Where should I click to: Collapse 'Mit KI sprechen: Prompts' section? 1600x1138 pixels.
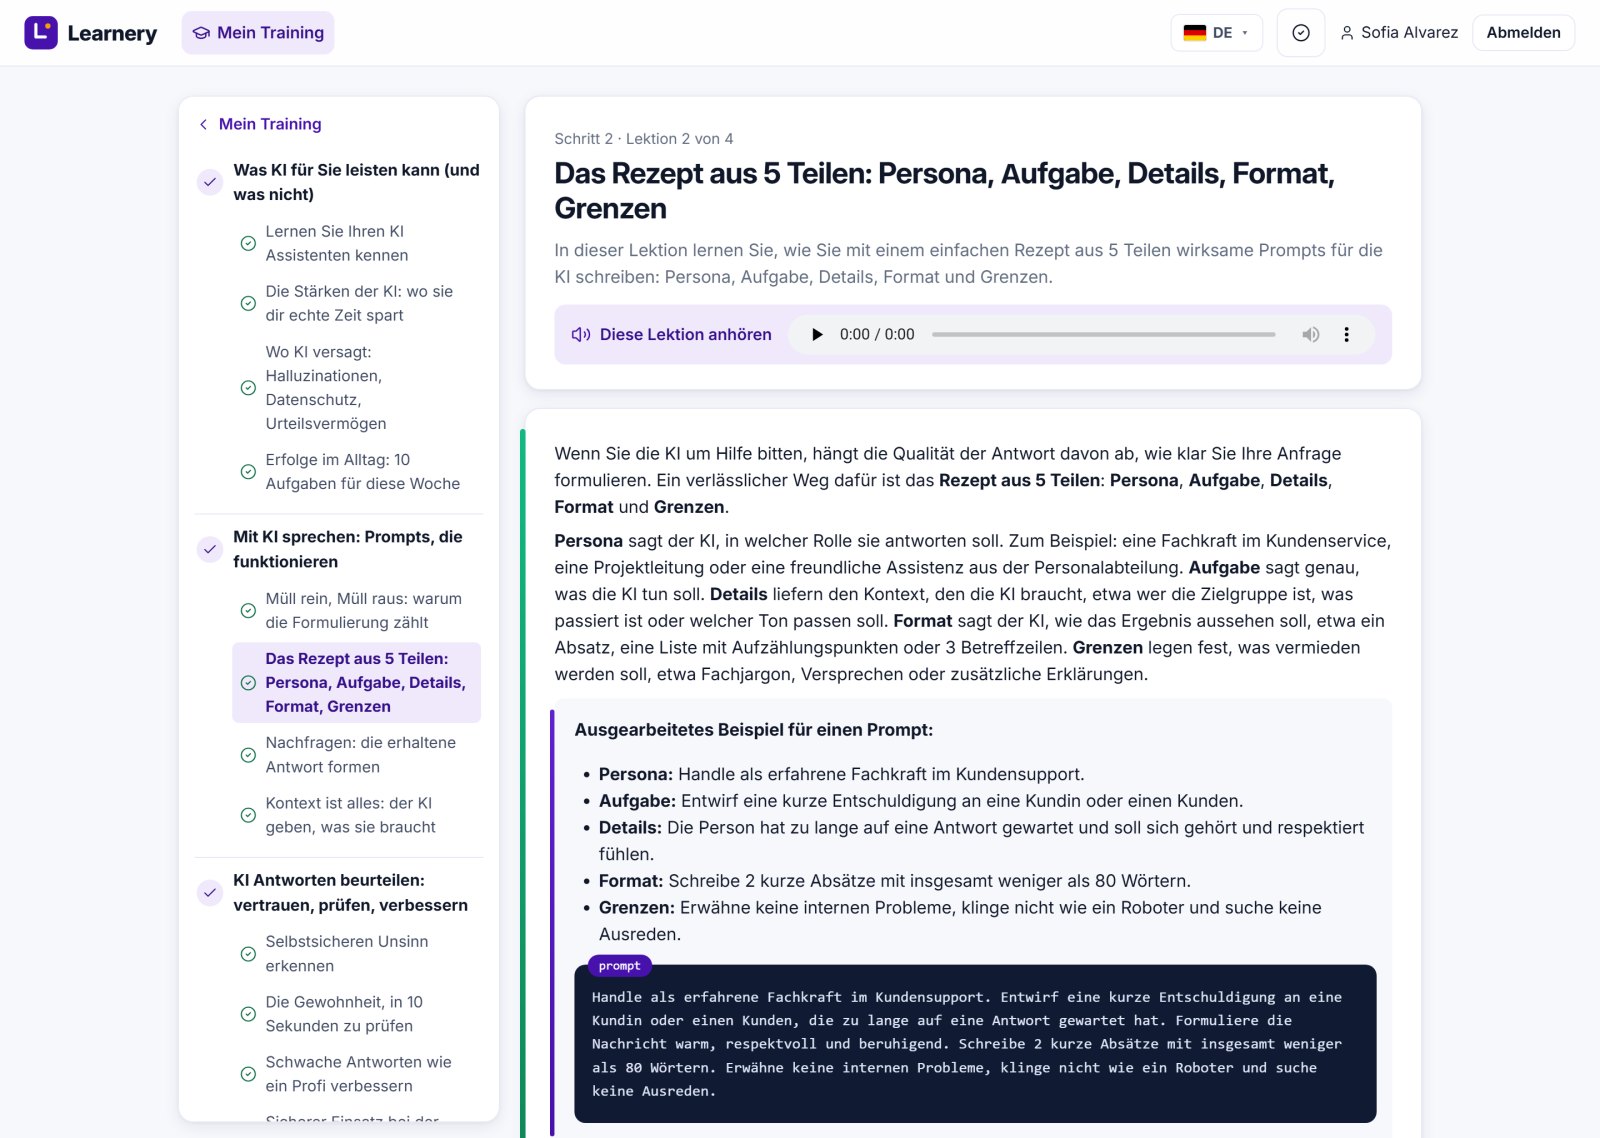(339, 549)
